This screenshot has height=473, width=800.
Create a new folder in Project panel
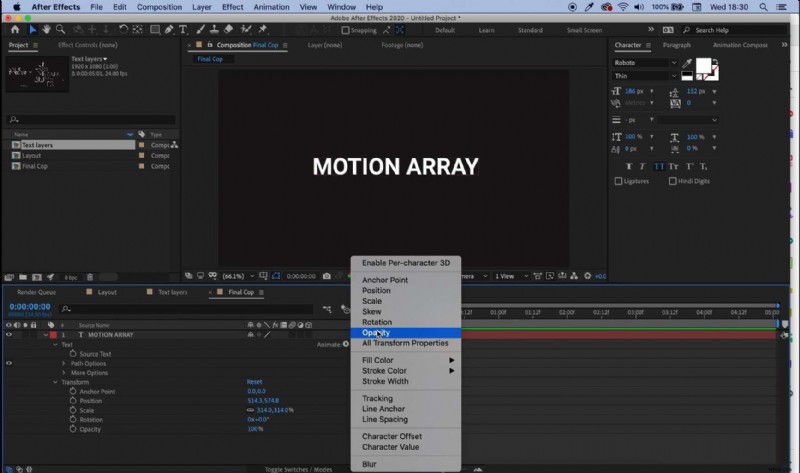point(23,277)
